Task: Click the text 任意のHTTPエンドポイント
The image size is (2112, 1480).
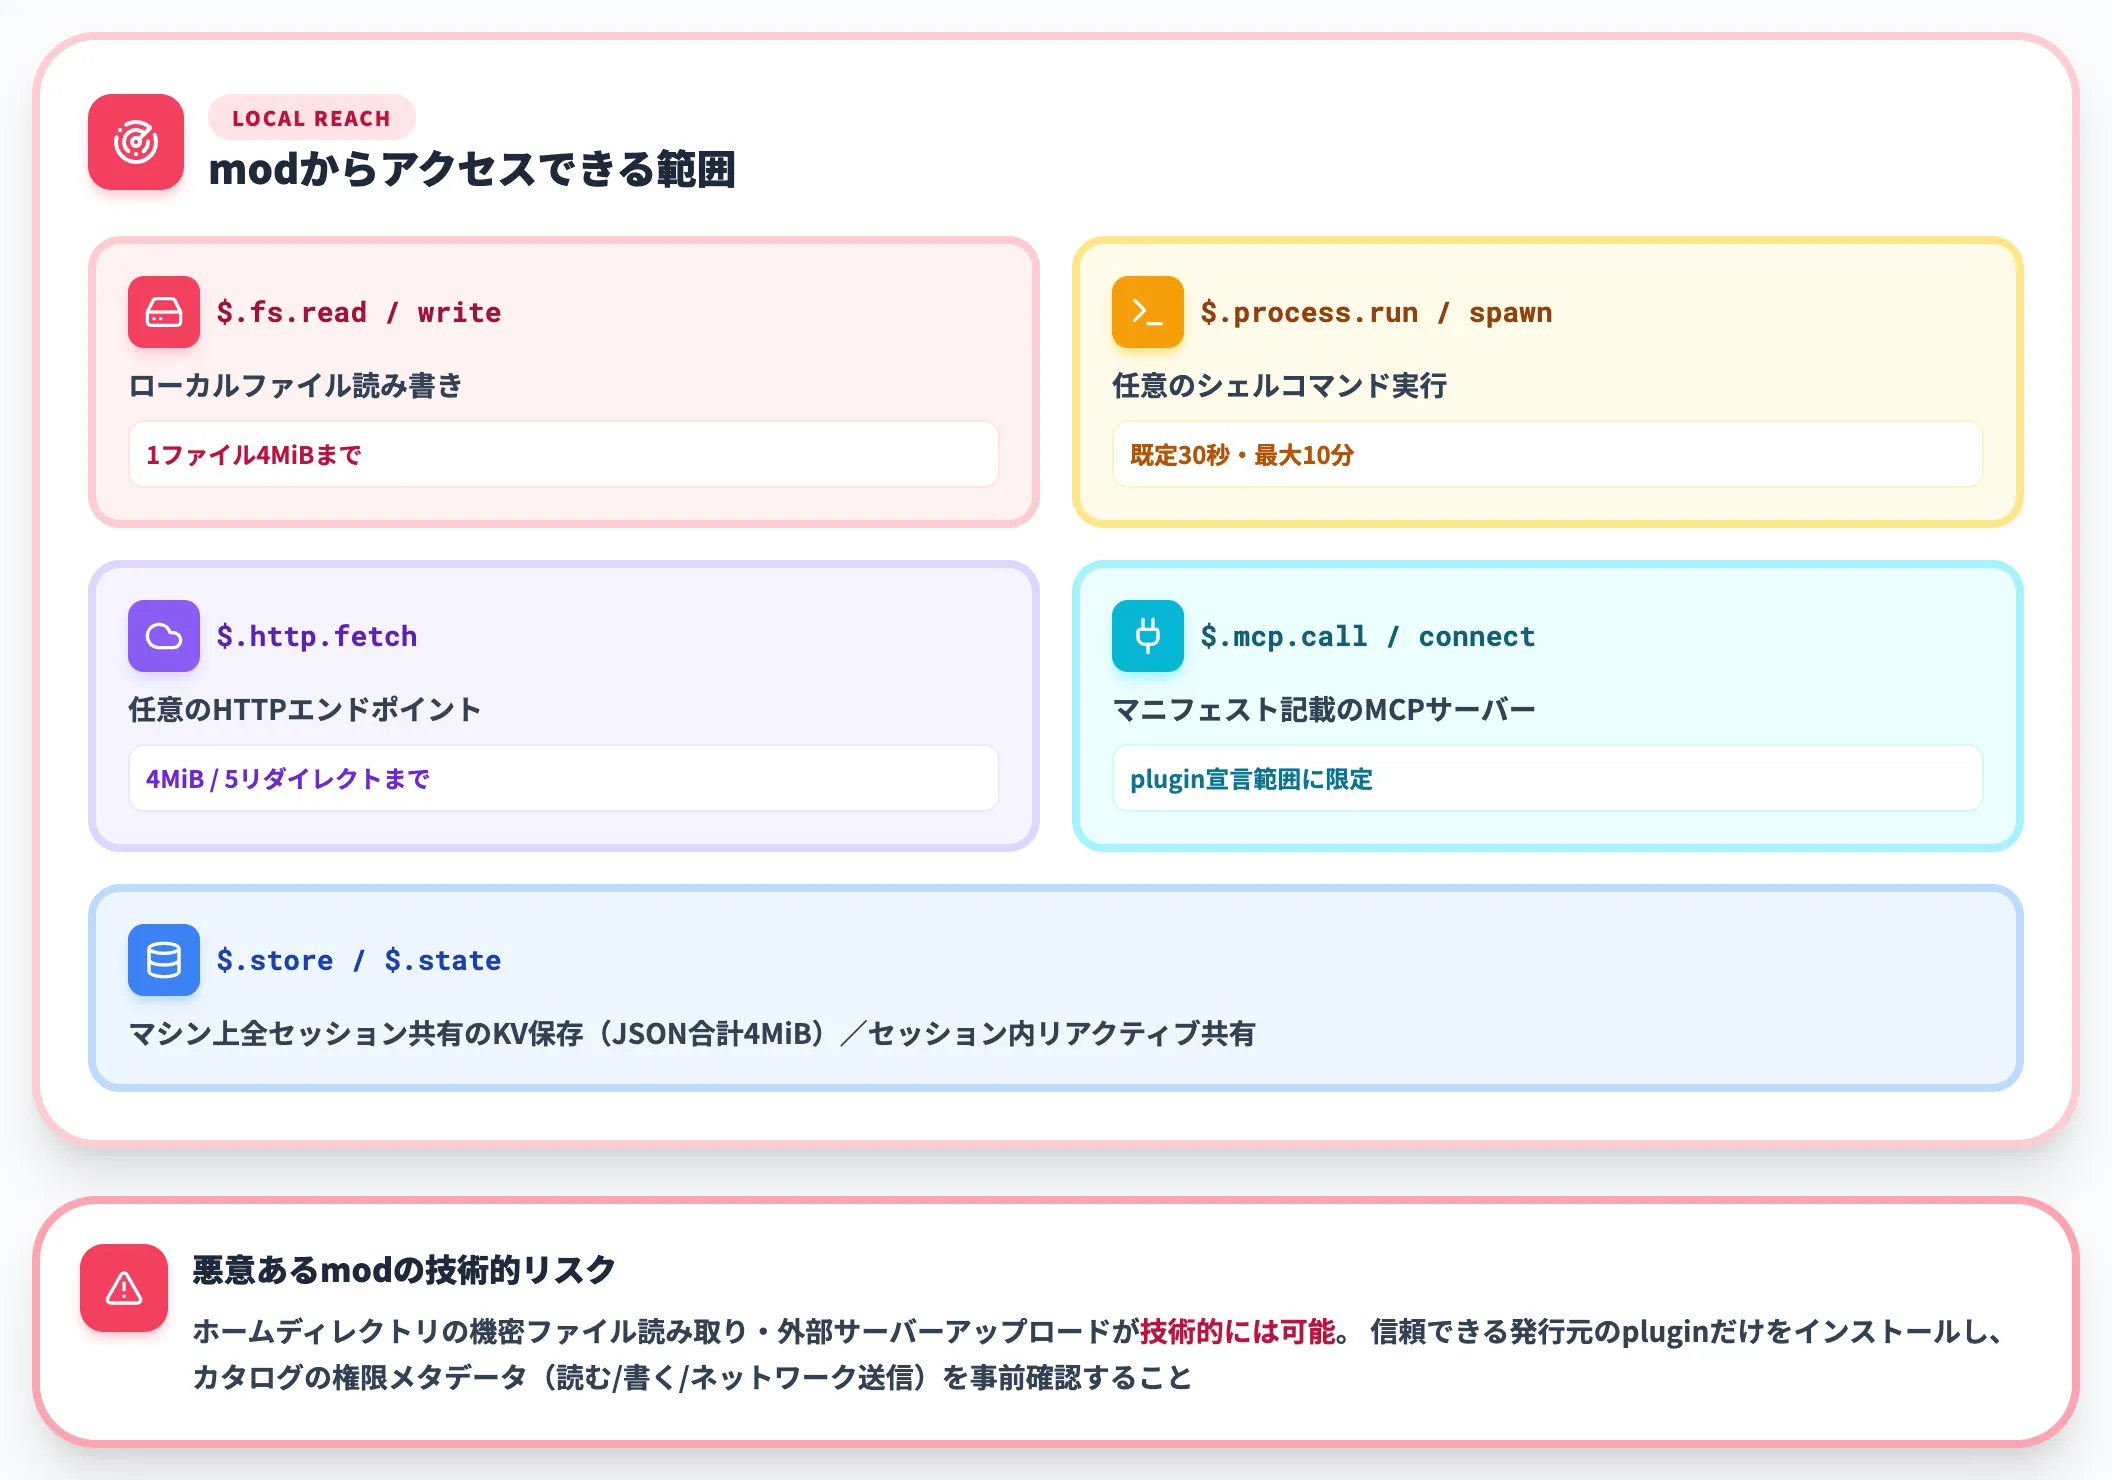Action: point(305,709)
